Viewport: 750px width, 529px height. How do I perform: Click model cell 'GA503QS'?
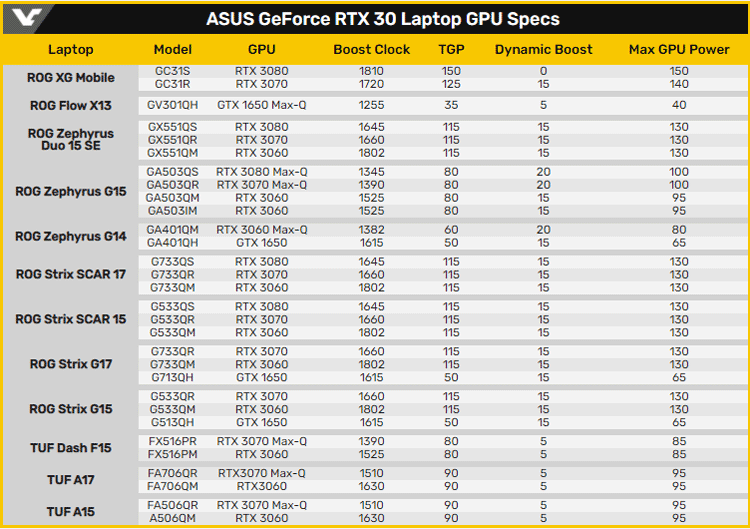tap(173, 172)
